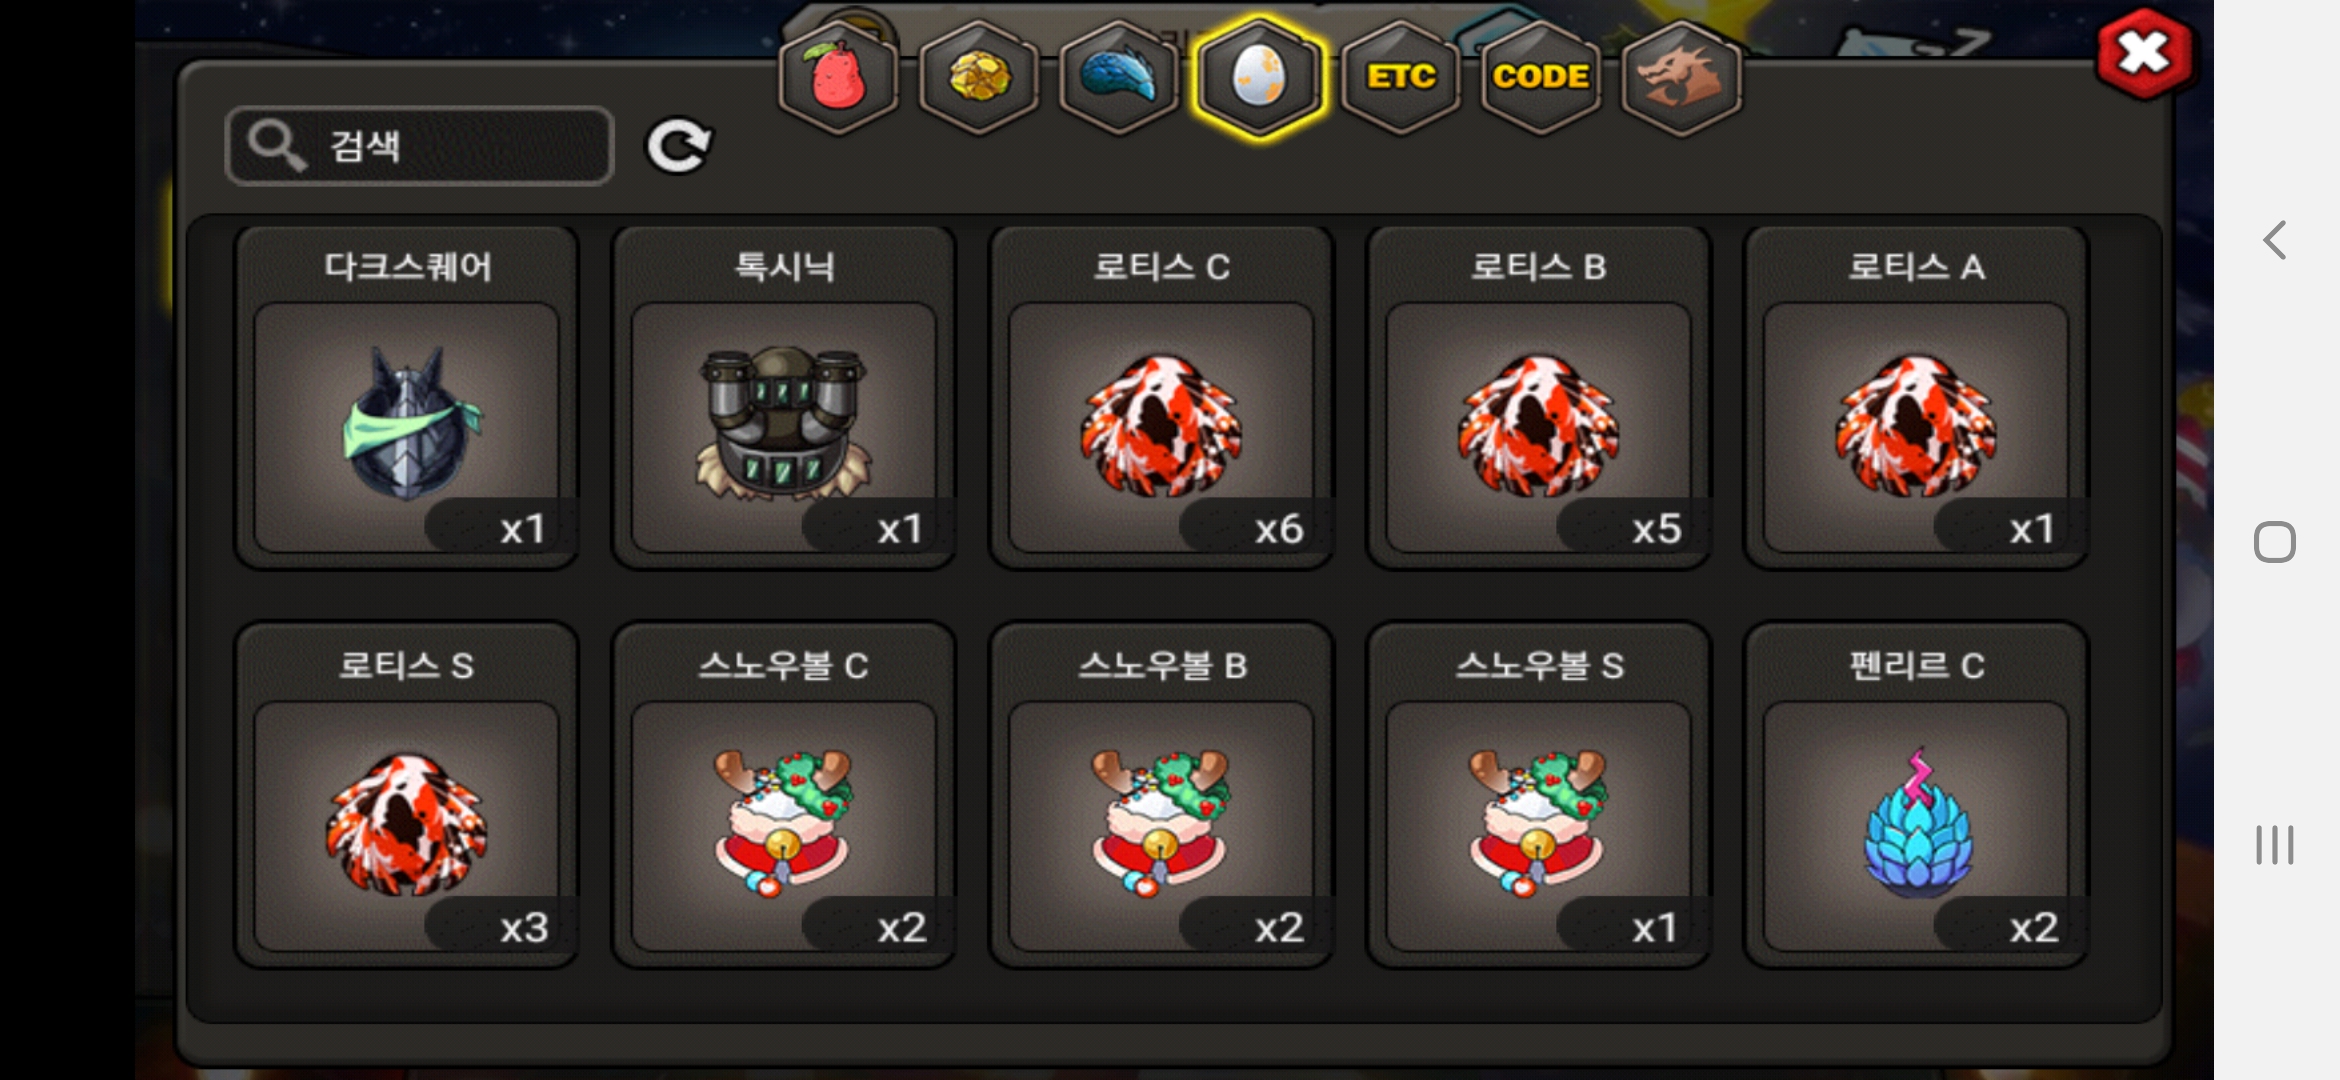Open the ETC tab
Viewport: 2340px width, 1080px height.
(x=1400, y=77)
